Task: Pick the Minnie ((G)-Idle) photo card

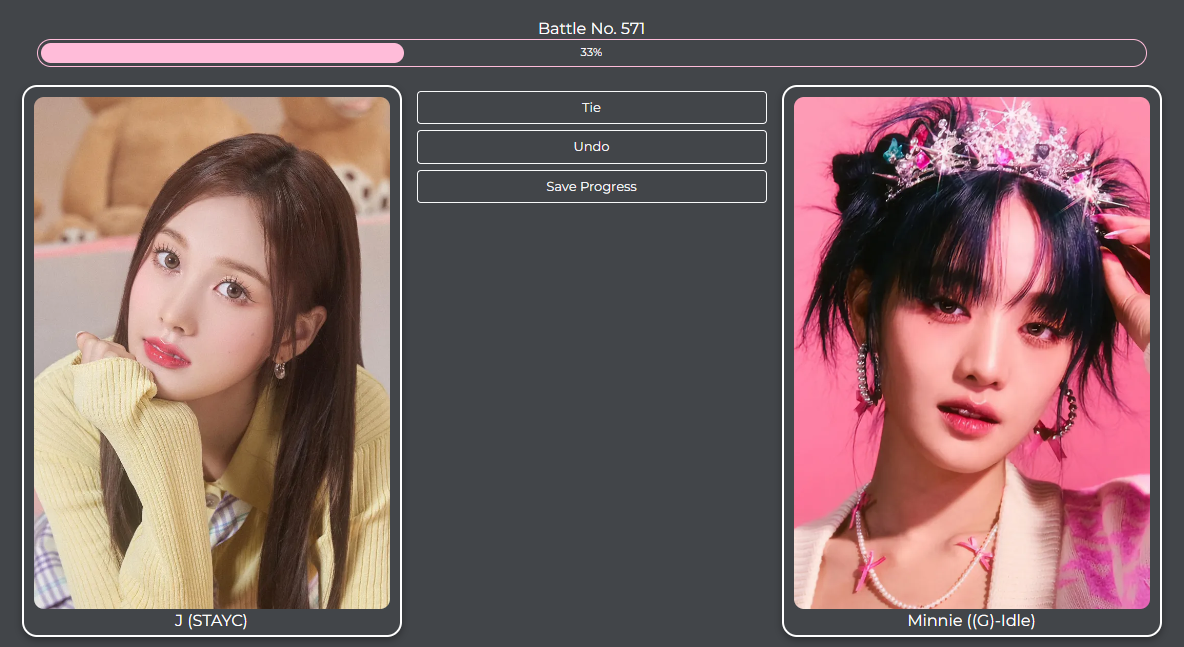Action: pyautogui.click(x=971, y=352)
